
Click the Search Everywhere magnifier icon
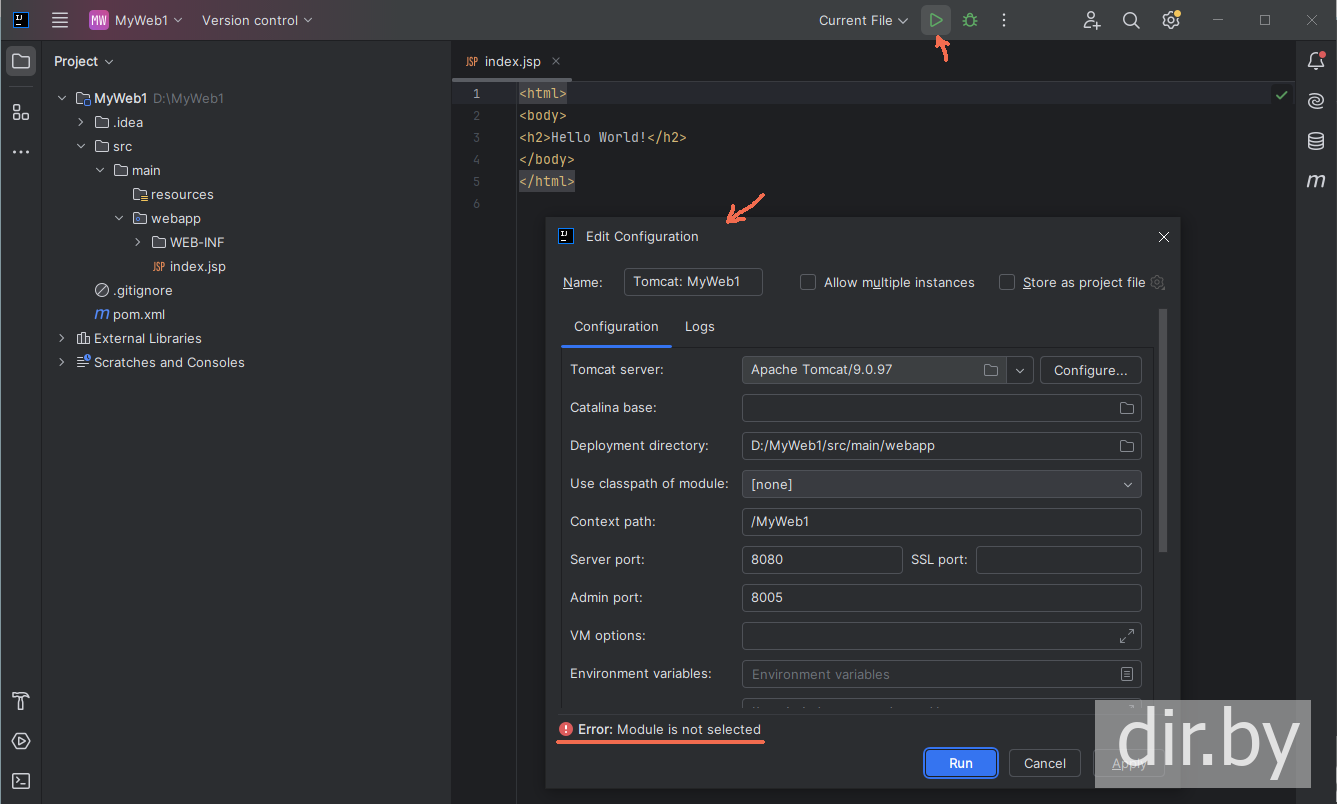point(1131,20)
